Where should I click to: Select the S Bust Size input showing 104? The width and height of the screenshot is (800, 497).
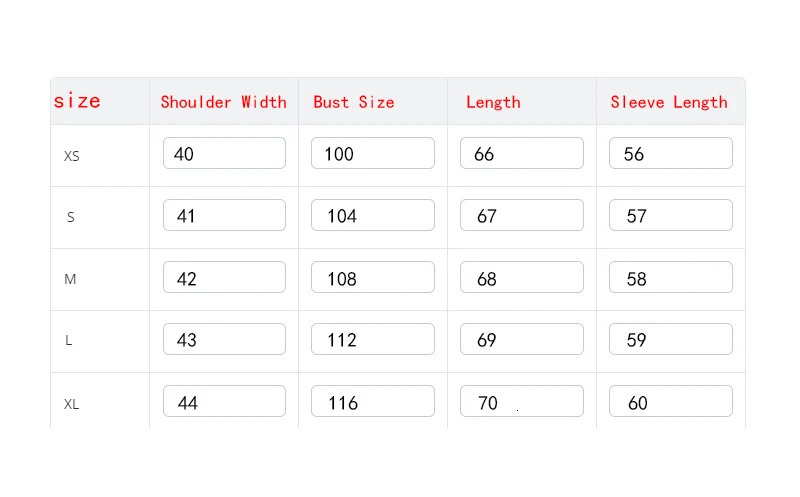373,215
